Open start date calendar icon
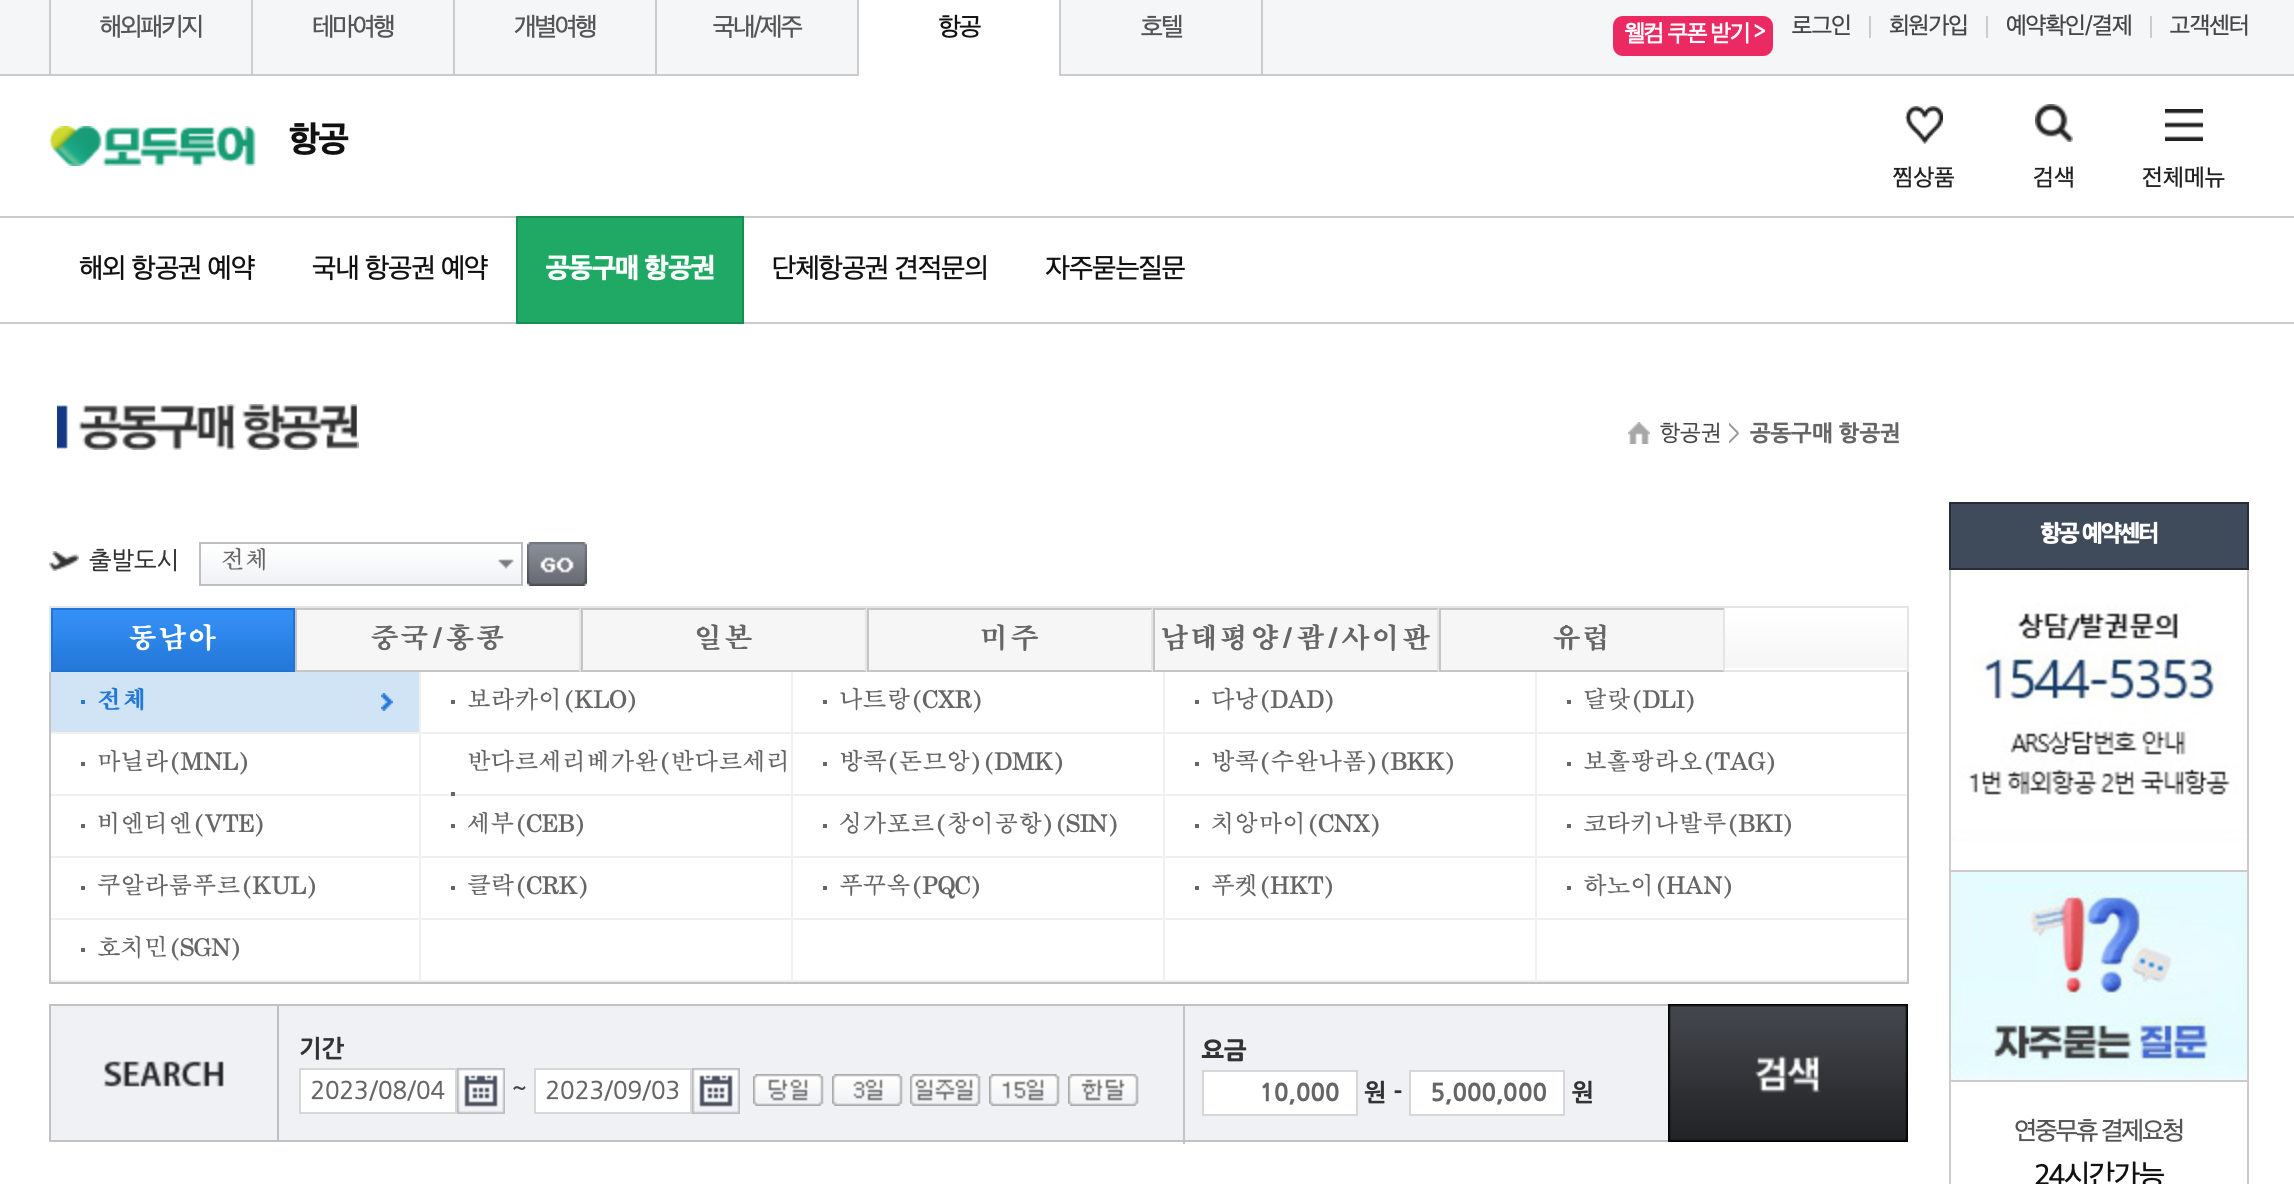 tap(481, 1090)
